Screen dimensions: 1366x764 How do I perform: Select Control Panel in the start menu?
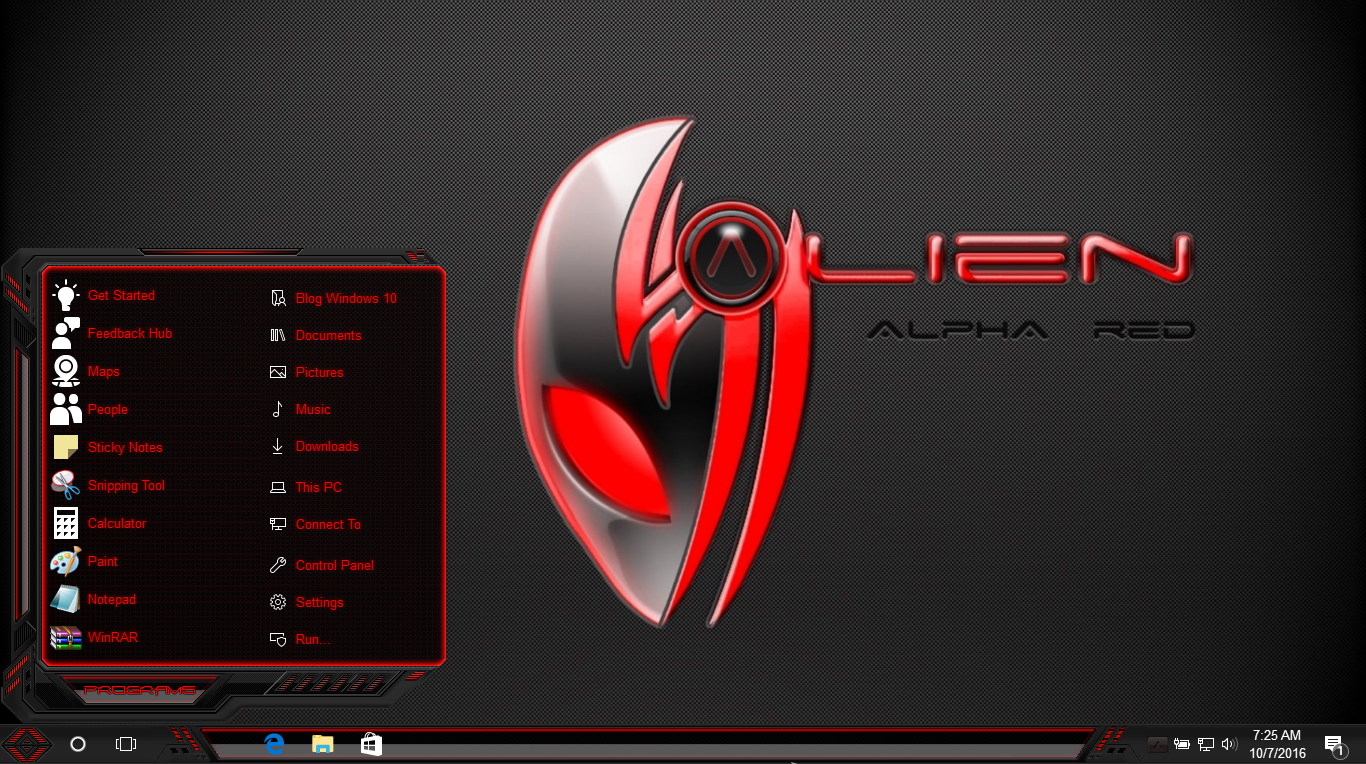pyautogui.click(x=334, y=565)
